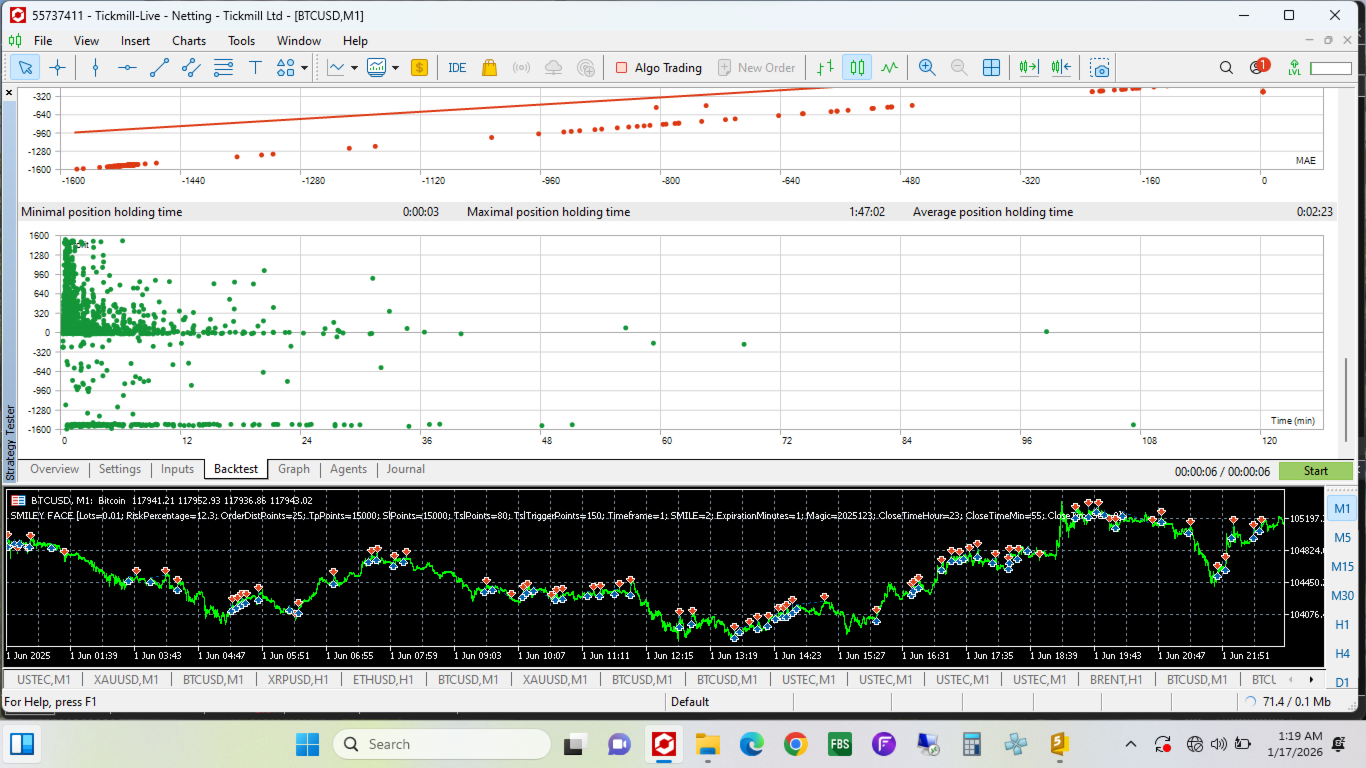This screenshot has height=768, width=1366.
Task: Select the M15 timeframe button
Action: 1342,567
